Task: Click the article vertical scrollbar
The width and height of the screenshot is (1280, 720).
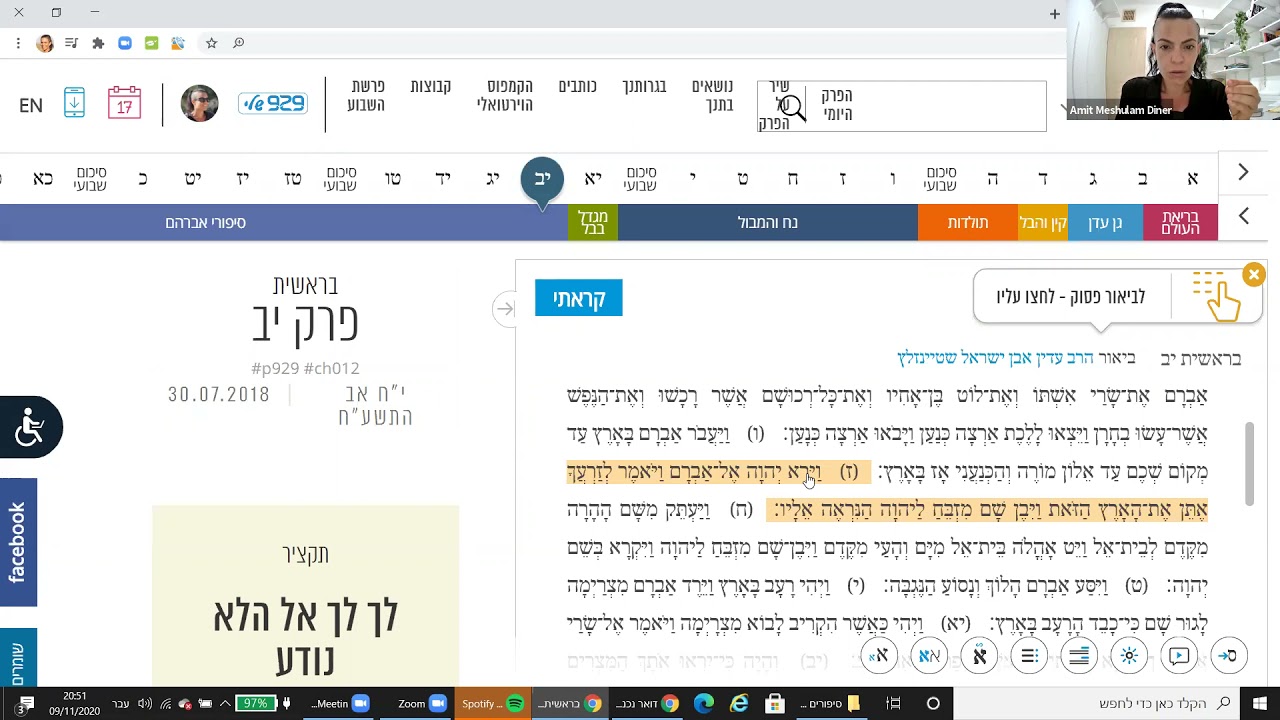Action: pos(1250,463)
